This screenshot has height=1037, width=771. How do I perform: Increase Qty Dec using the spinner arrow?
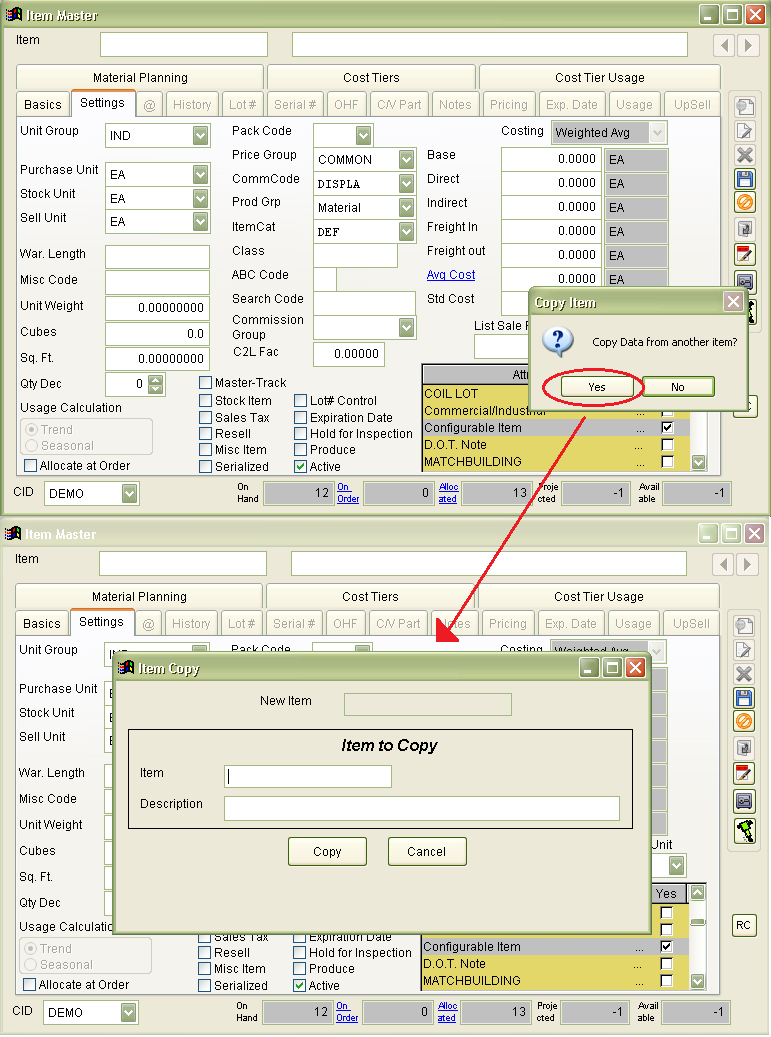pyautogui.click(x=155, y=380)
